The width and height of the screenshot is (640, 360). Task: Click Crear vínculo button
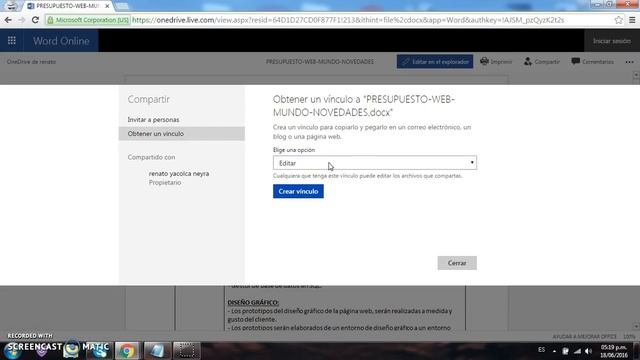tap(298, 191)
